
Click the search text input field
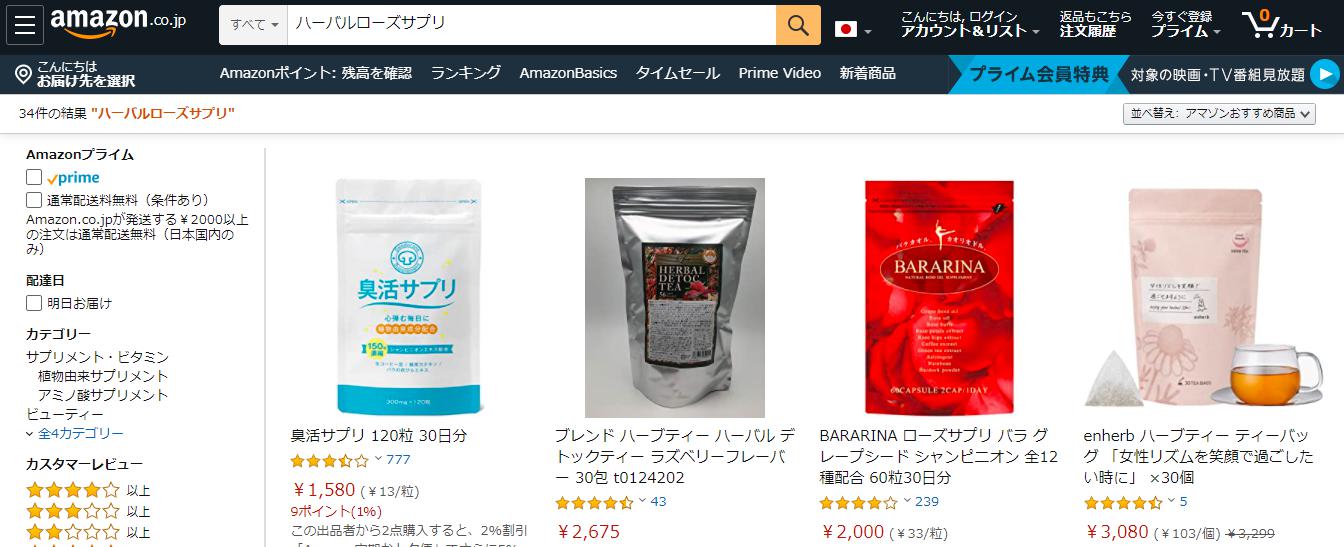tap(532, 25)
